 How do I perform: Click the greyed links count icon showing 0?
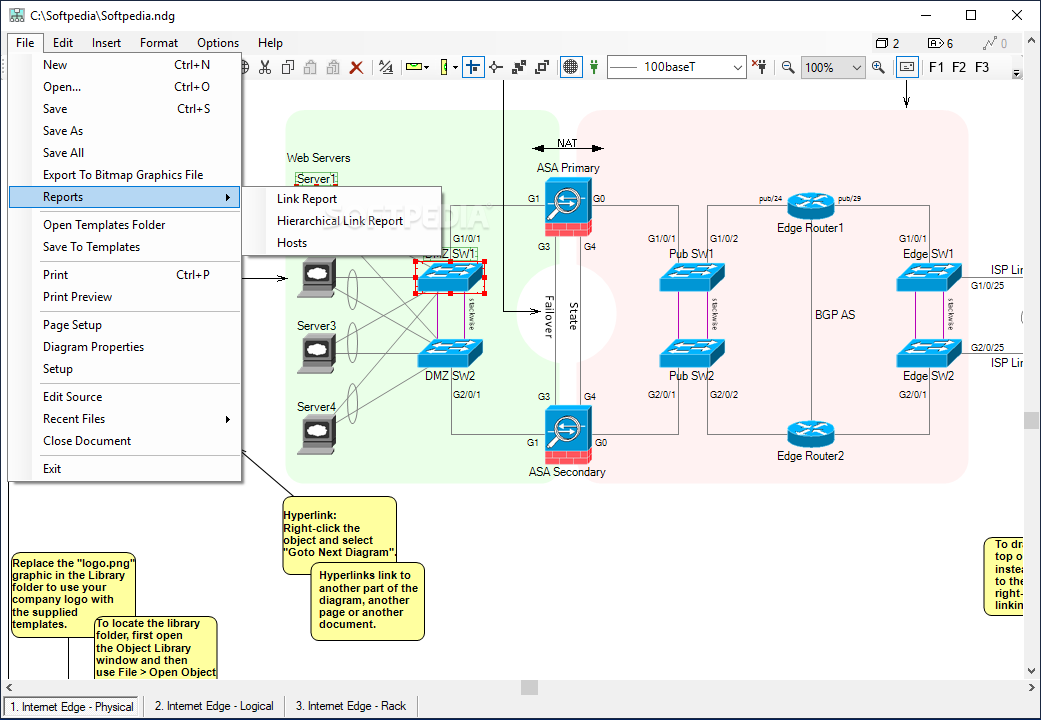990,43
